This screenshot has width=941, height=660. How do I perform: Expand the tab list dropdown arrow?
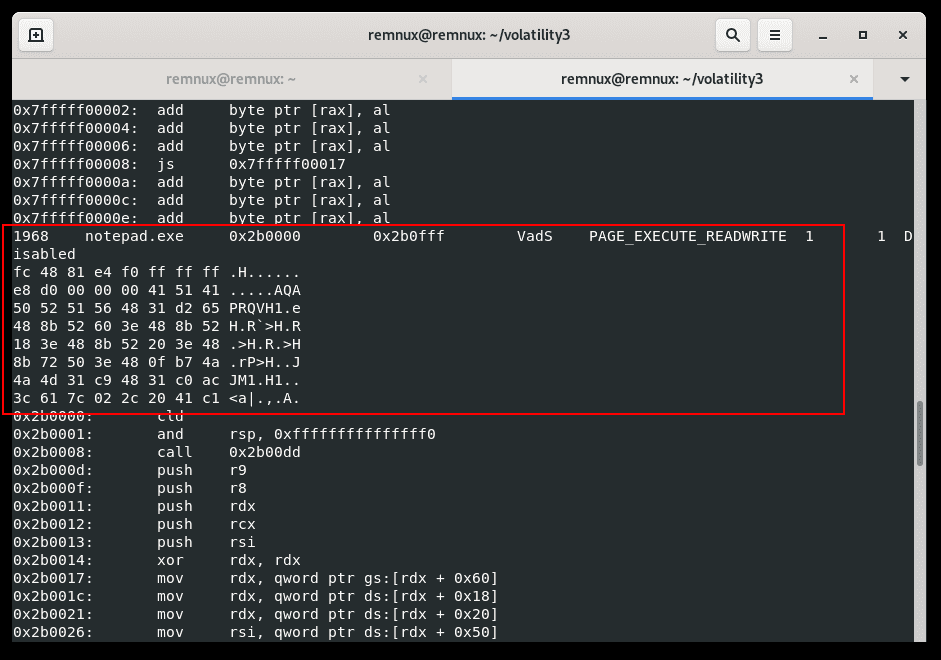905,79
